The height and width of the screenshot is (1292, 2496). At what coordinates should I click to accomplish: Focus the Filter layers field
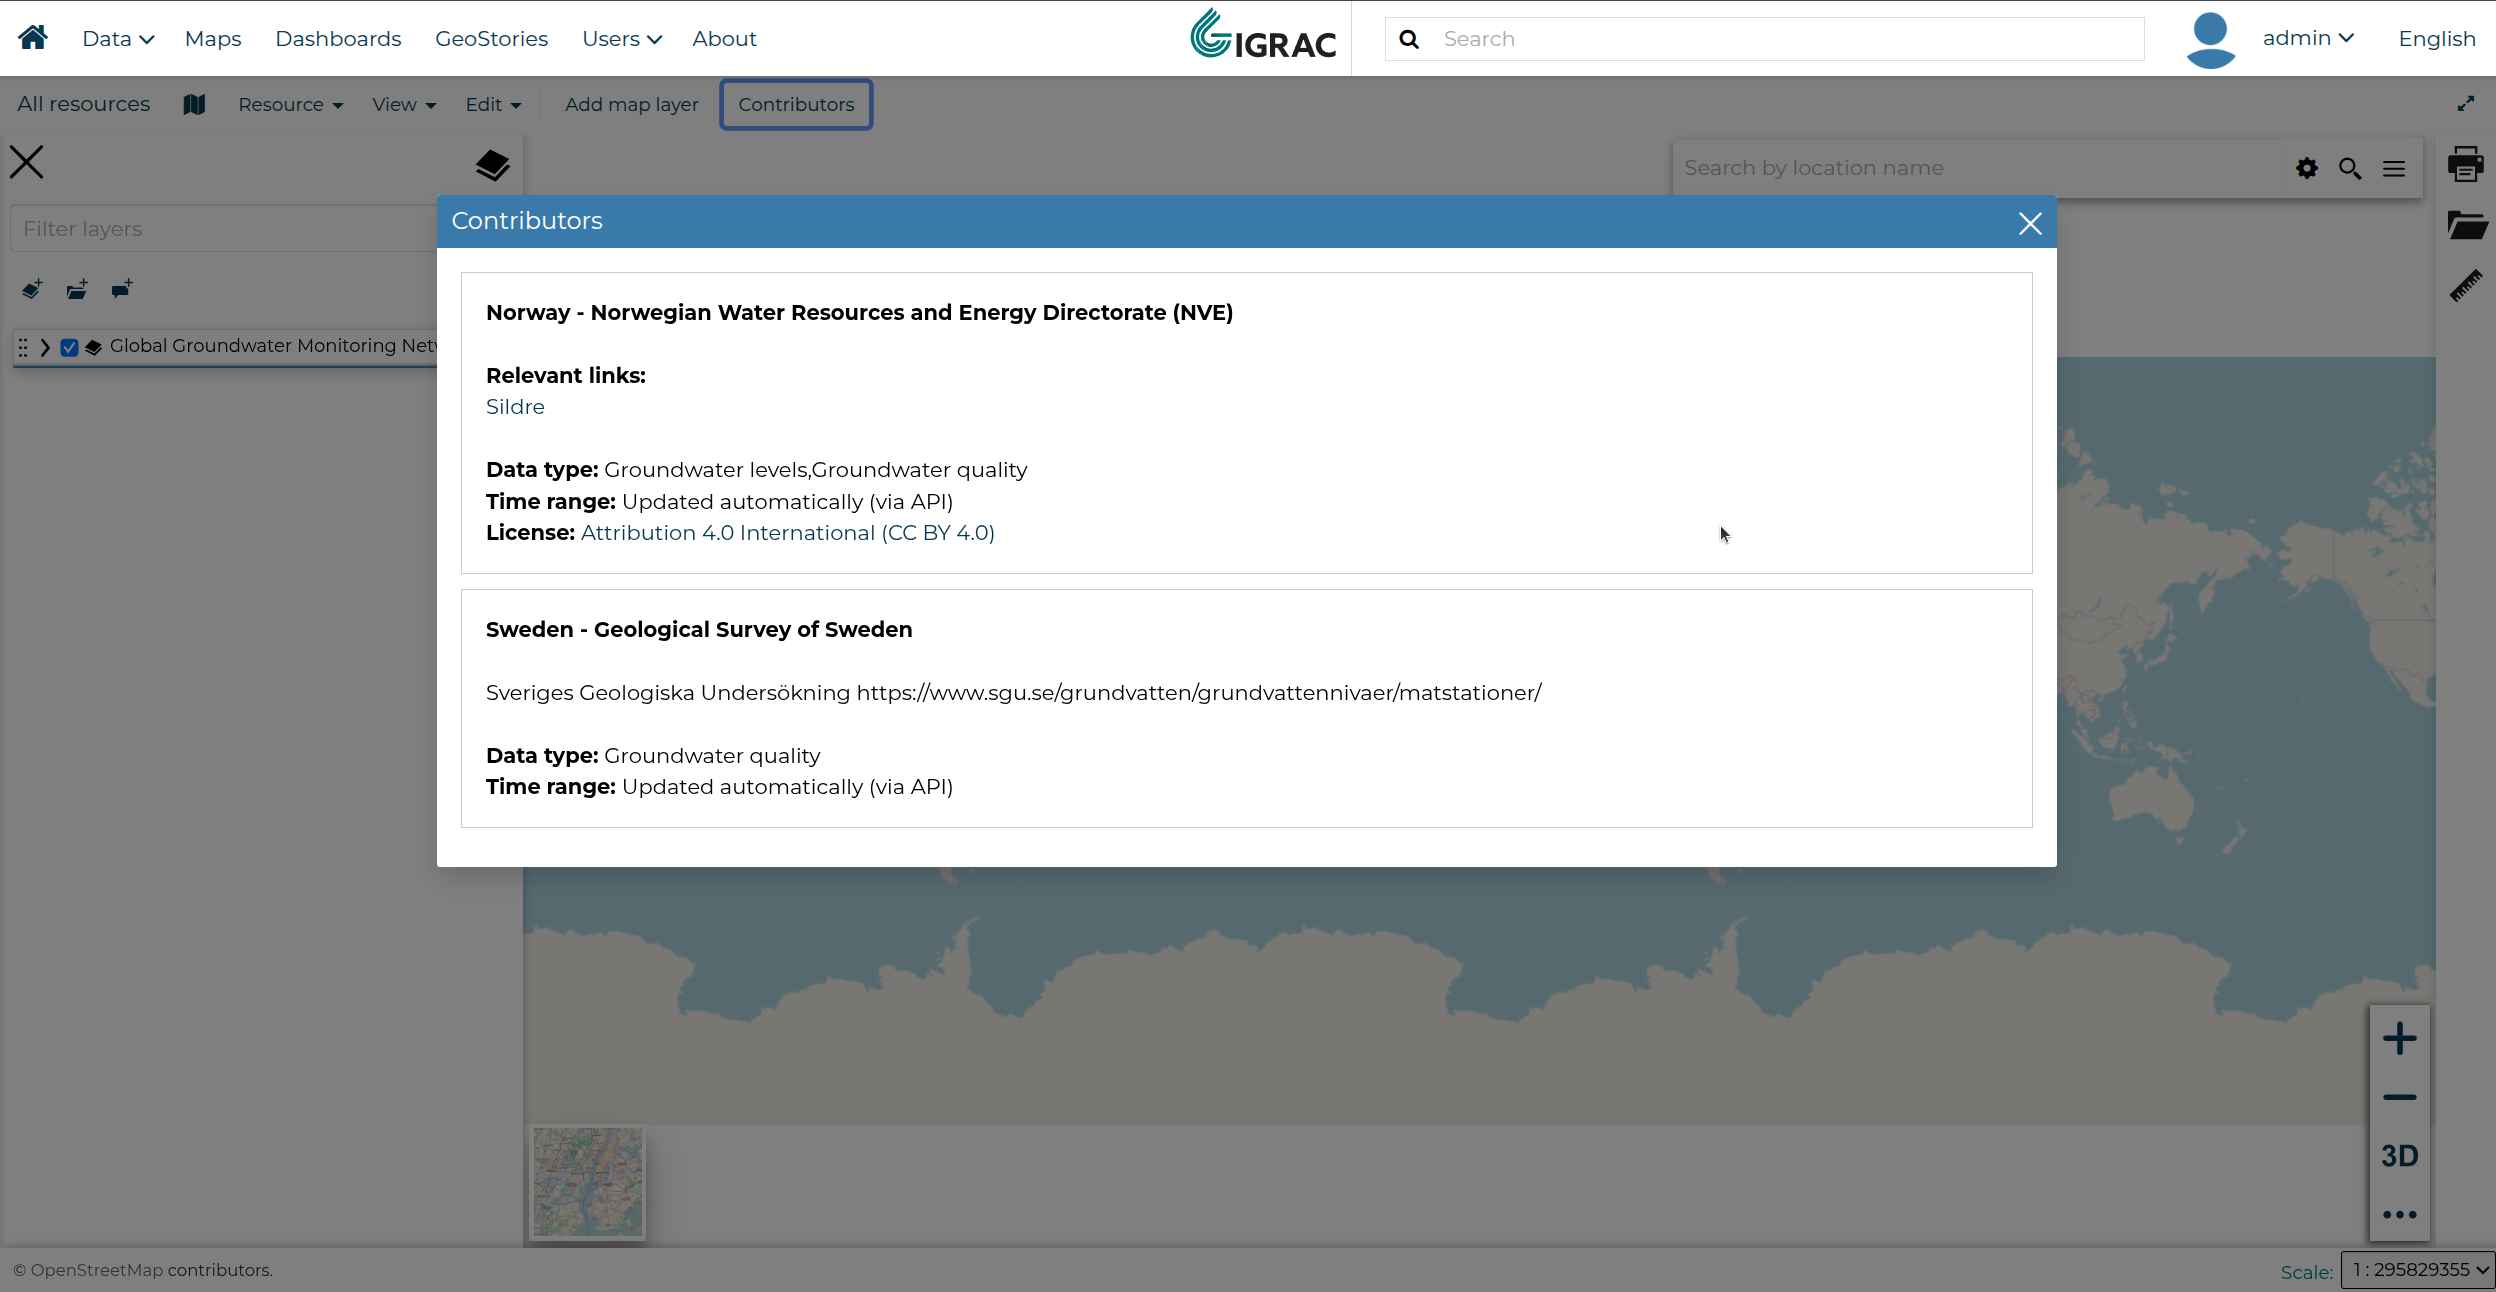[x=224, y=229]
